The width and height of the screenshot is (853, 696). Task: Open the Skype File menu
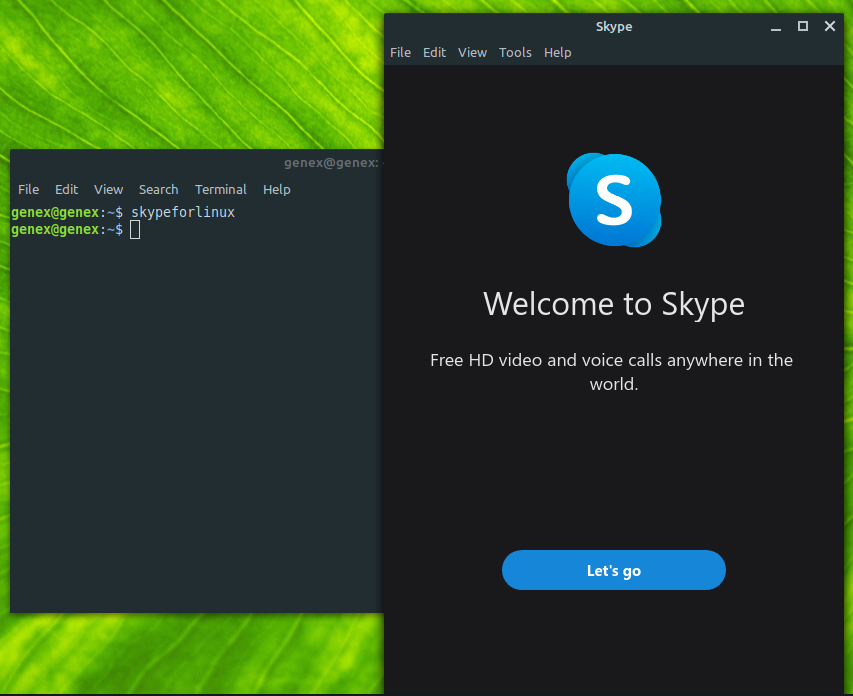[400, 53]
